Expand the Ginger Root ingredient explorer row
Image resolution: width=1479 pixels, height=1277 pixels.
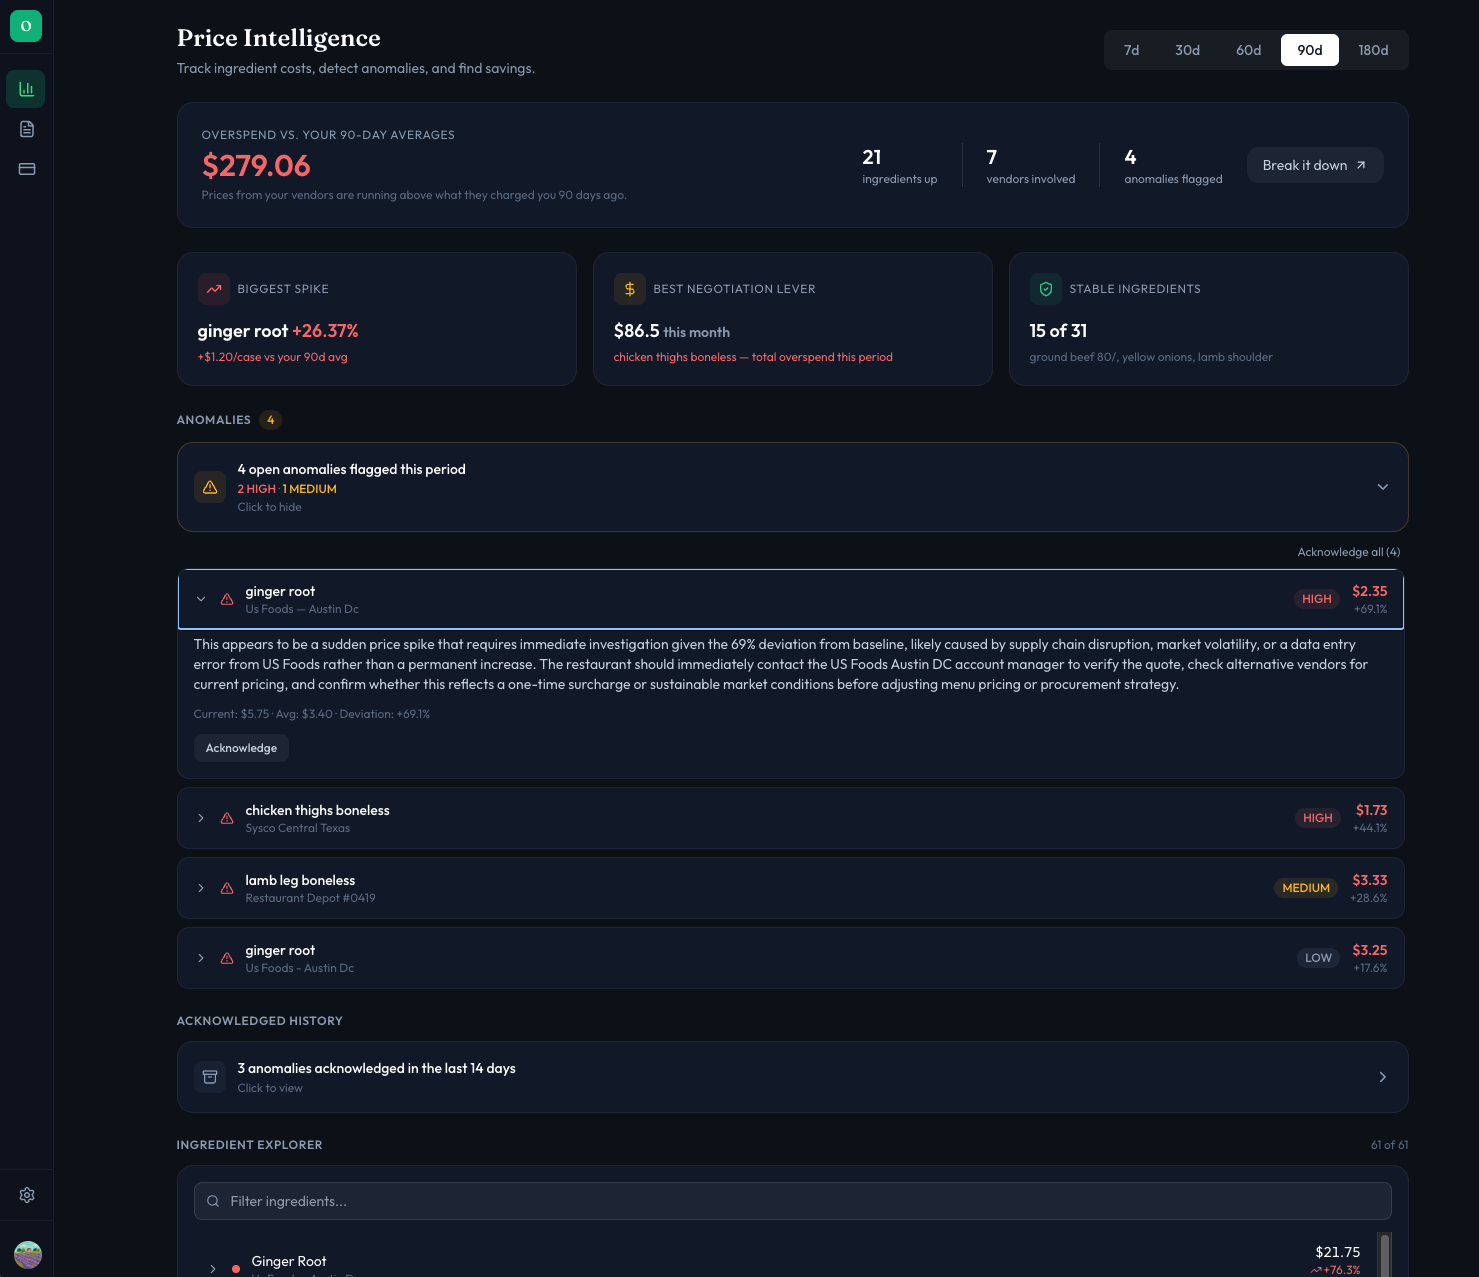213,1269
